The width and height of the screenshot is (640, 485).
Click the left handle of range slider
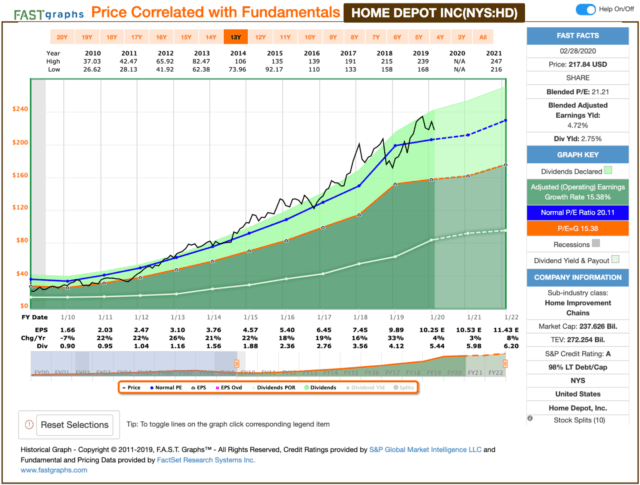236,363
